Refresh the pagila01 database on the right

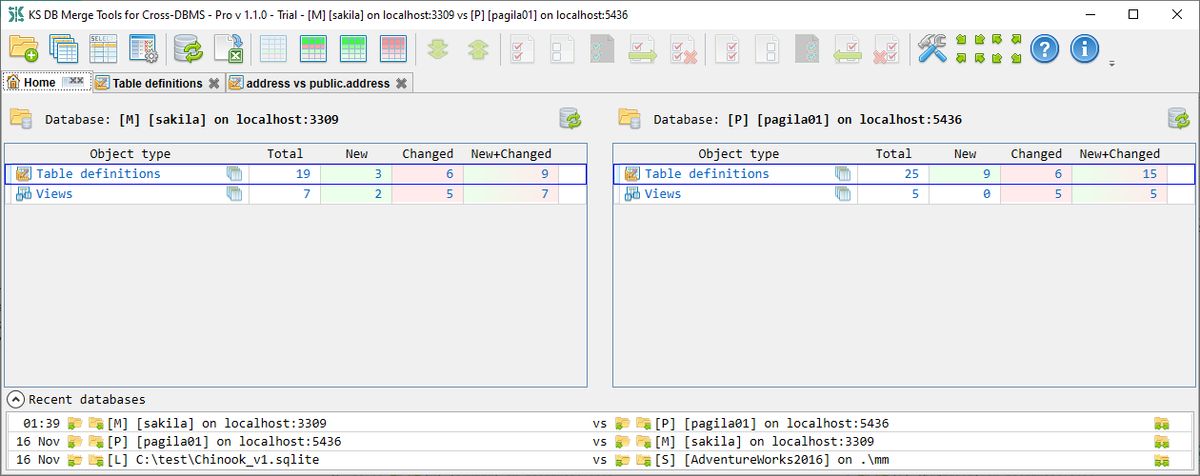(1179, 119)
